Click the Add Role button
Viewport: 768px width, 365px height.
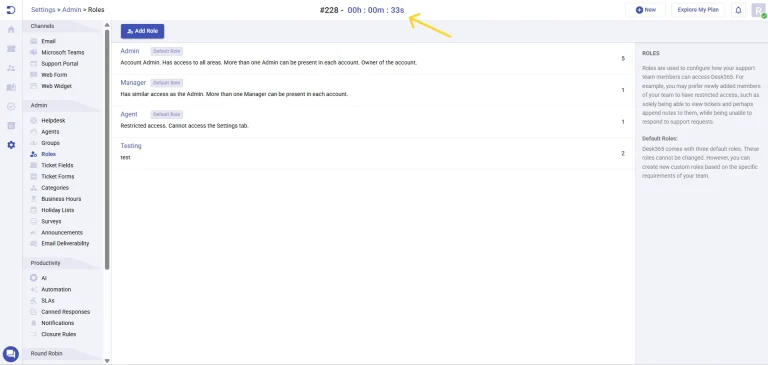coord(143,31)
